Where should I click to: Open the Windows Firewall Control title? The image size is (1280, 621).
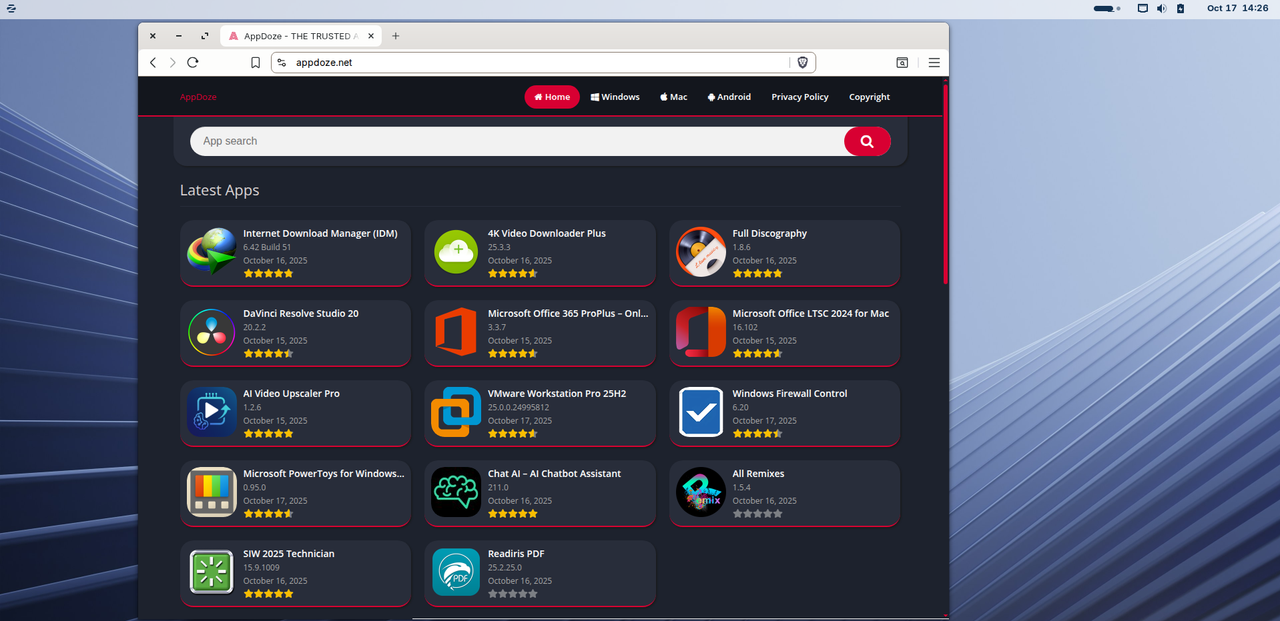coord(790,393)
